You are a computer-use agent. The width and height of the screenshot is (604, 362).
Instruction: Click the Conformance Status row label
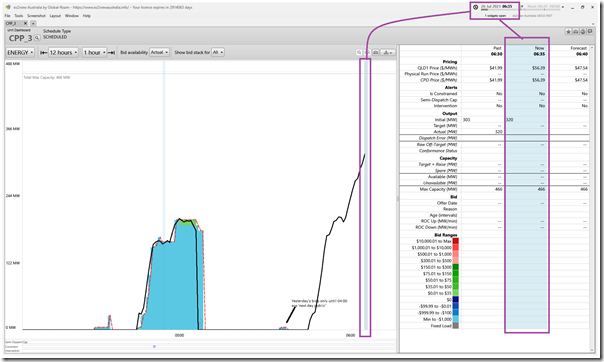pos(438,151)
